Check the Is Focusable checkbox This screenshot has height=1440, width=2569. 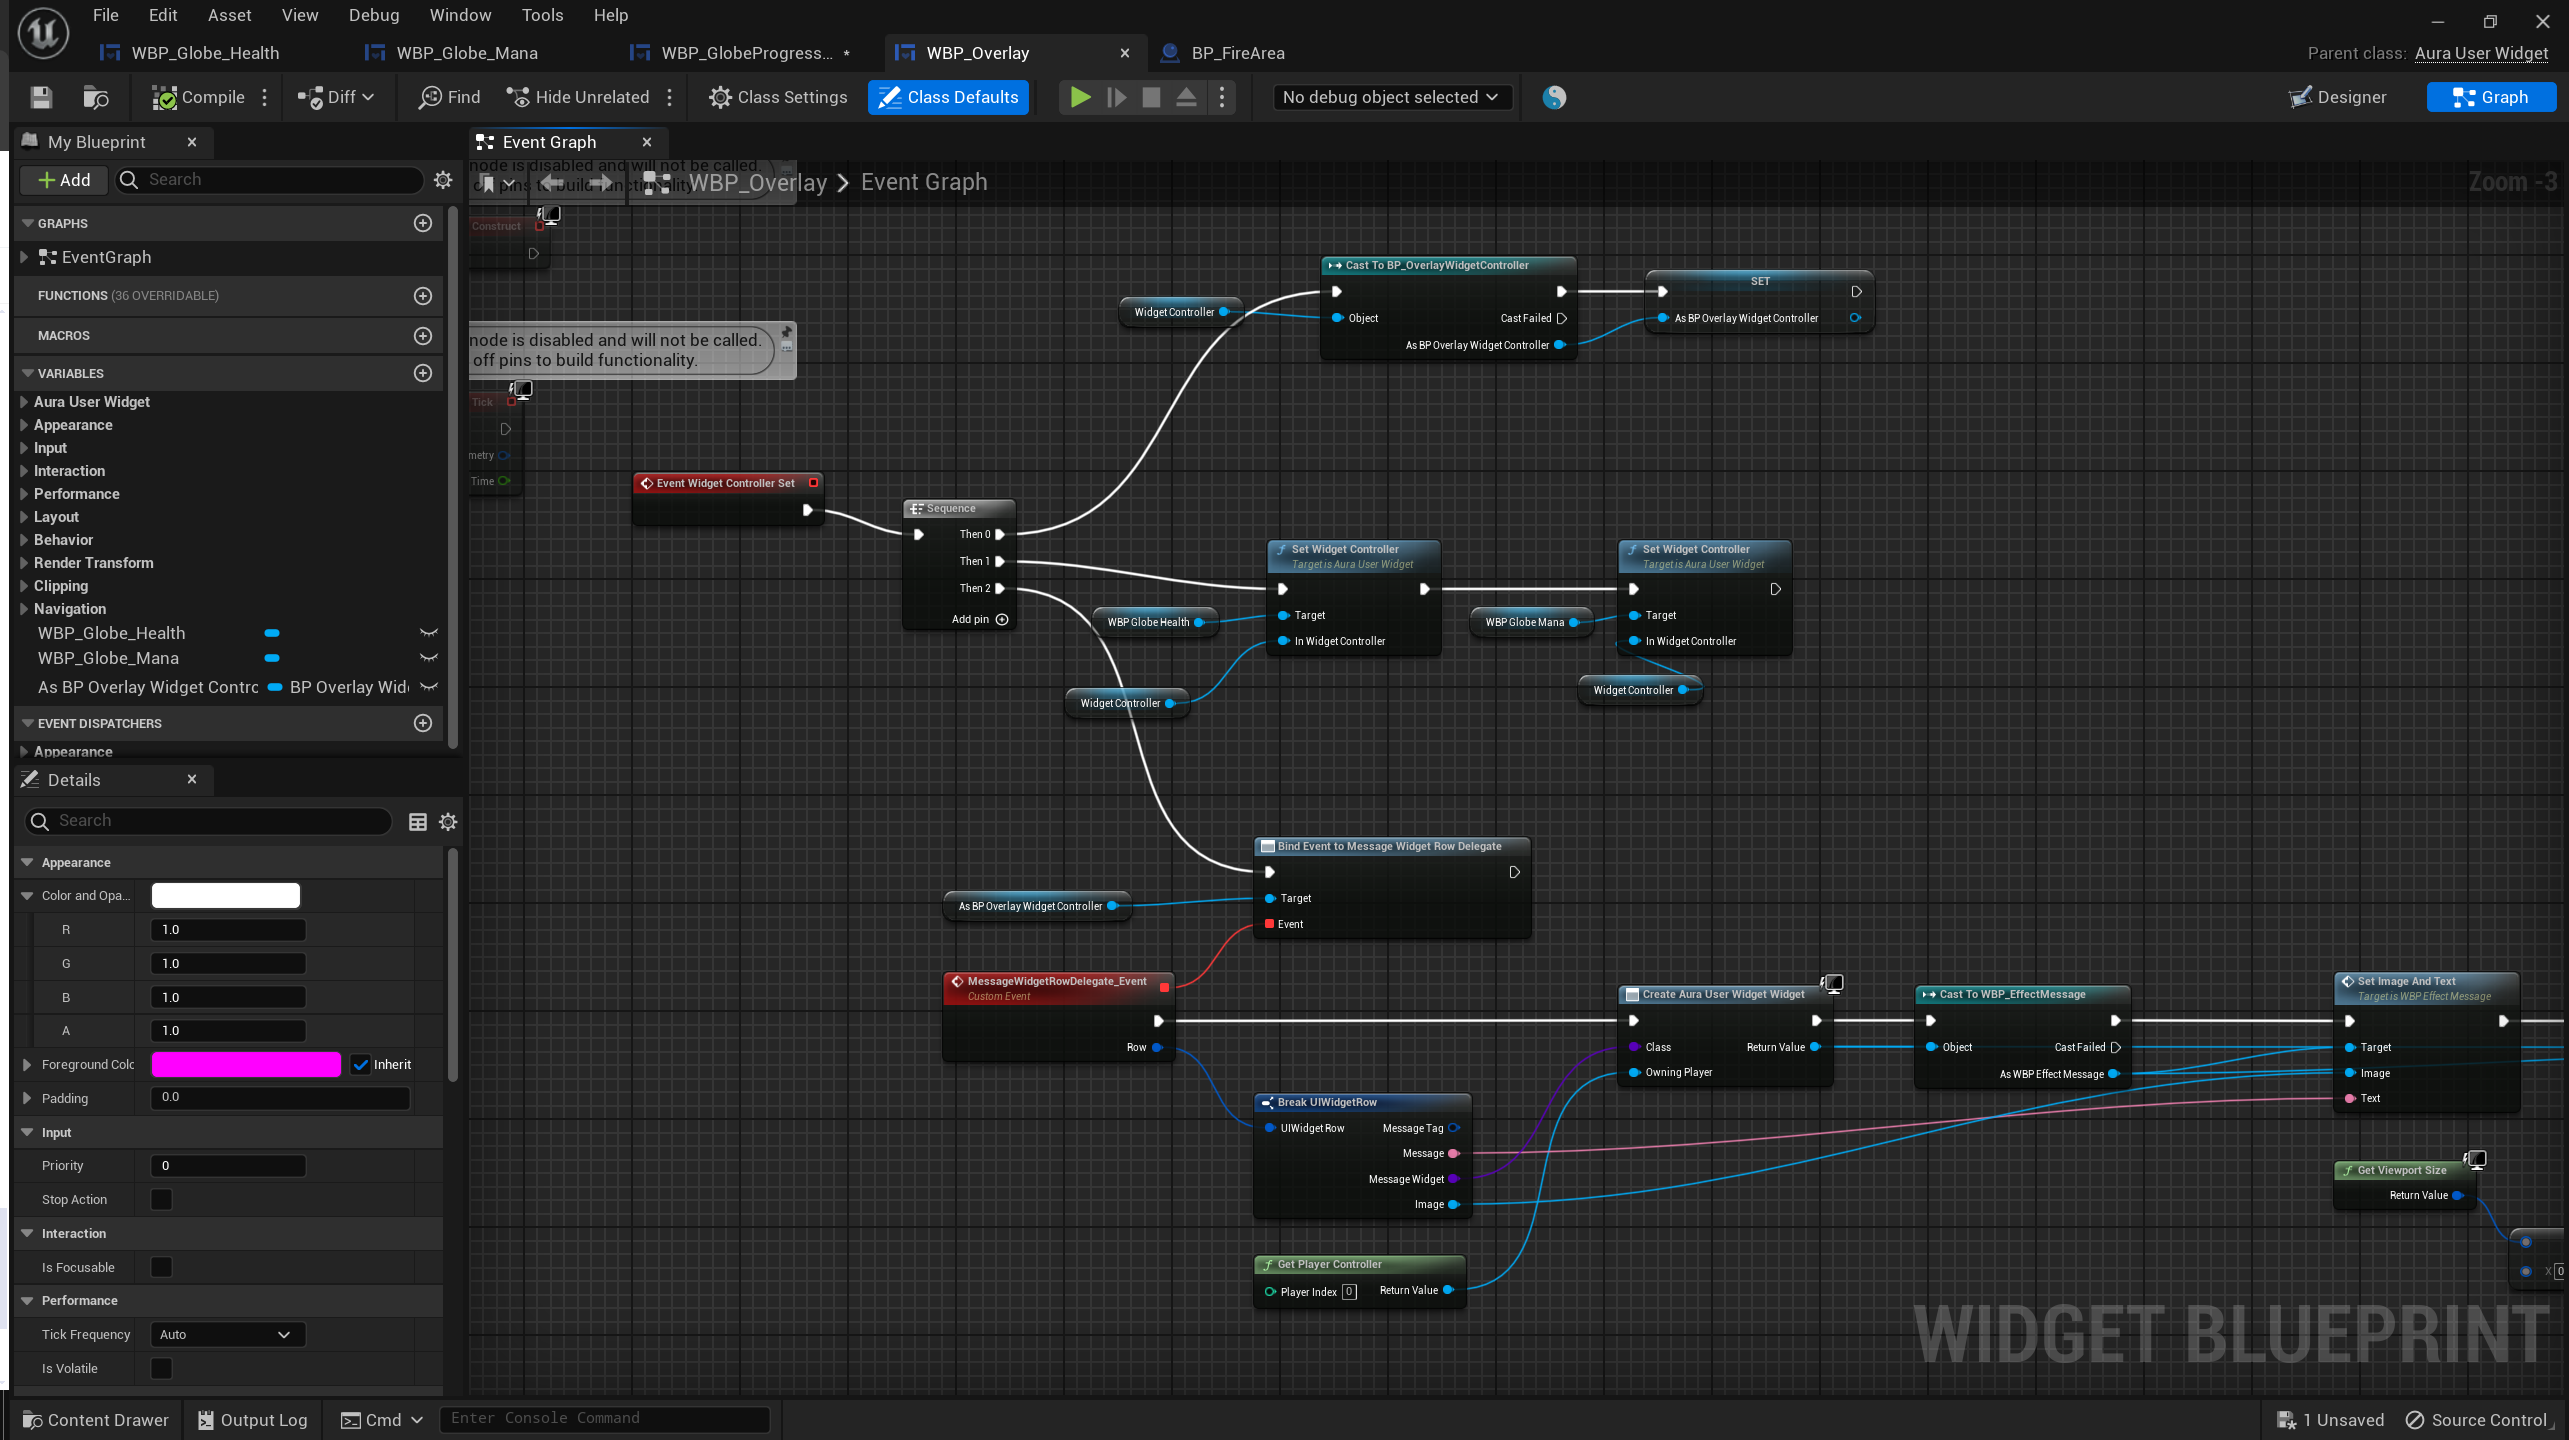coord(161,1267)
